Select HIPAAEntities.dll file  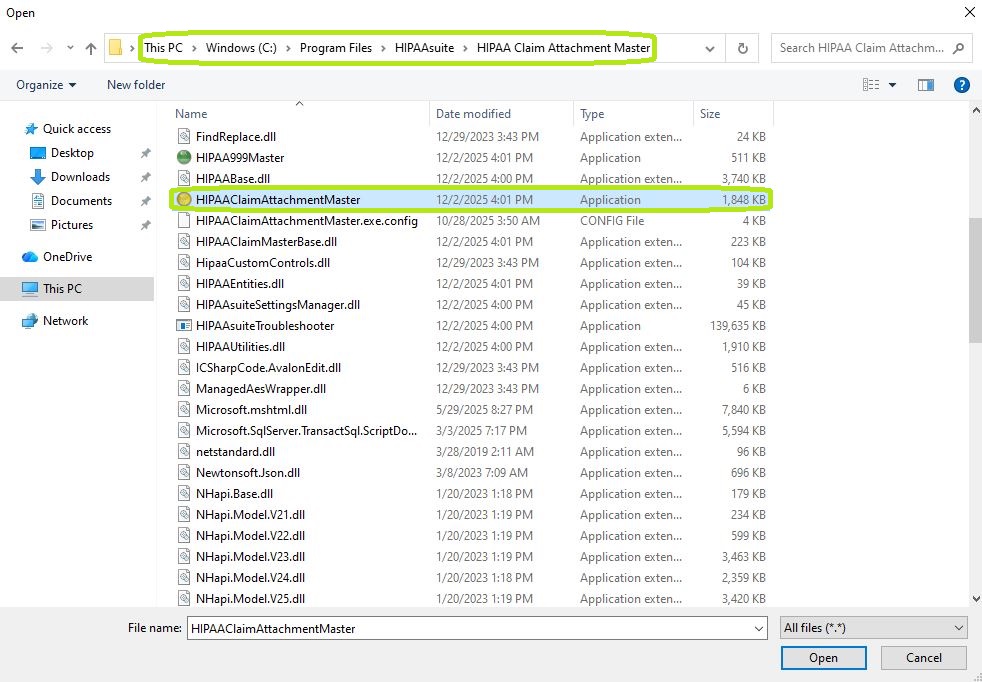[x=240, y=284]
